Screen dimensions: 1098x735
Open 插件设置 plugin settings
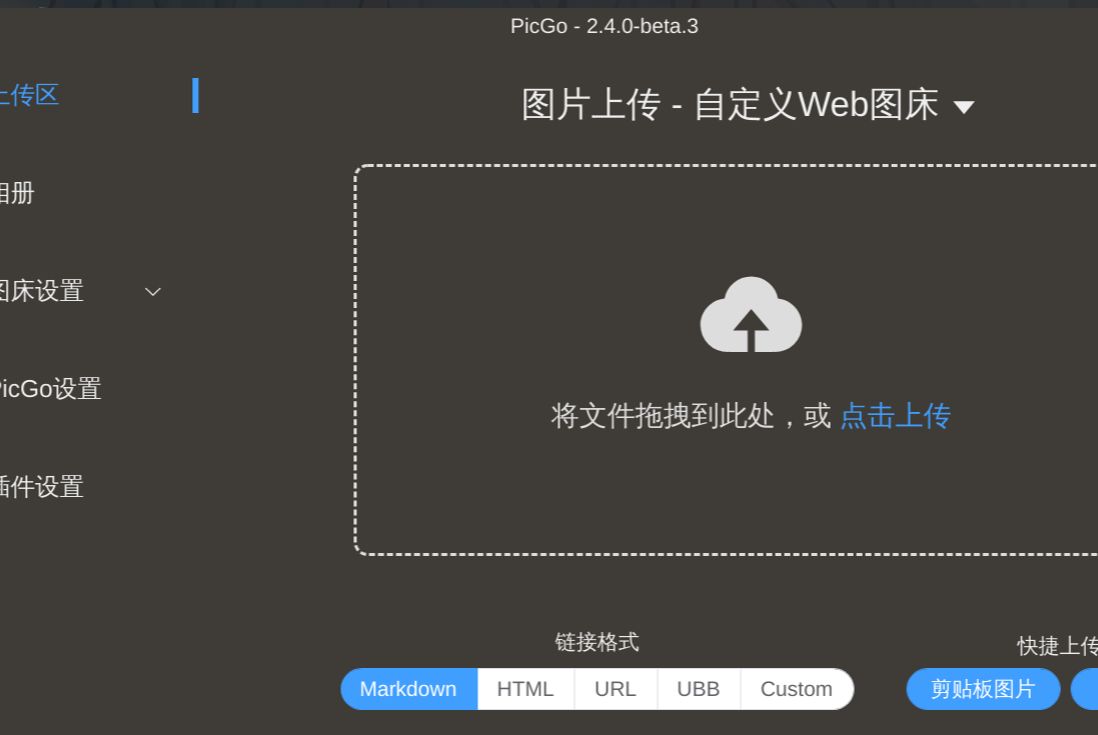click(x=42, y=487)
